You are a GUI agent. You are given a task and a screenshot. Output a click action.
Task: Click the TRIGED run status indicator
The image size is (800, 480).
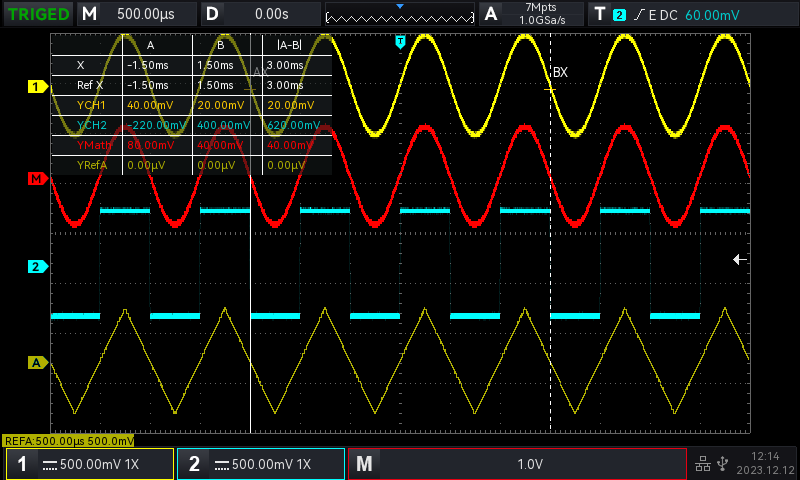[x=38, y=14]
